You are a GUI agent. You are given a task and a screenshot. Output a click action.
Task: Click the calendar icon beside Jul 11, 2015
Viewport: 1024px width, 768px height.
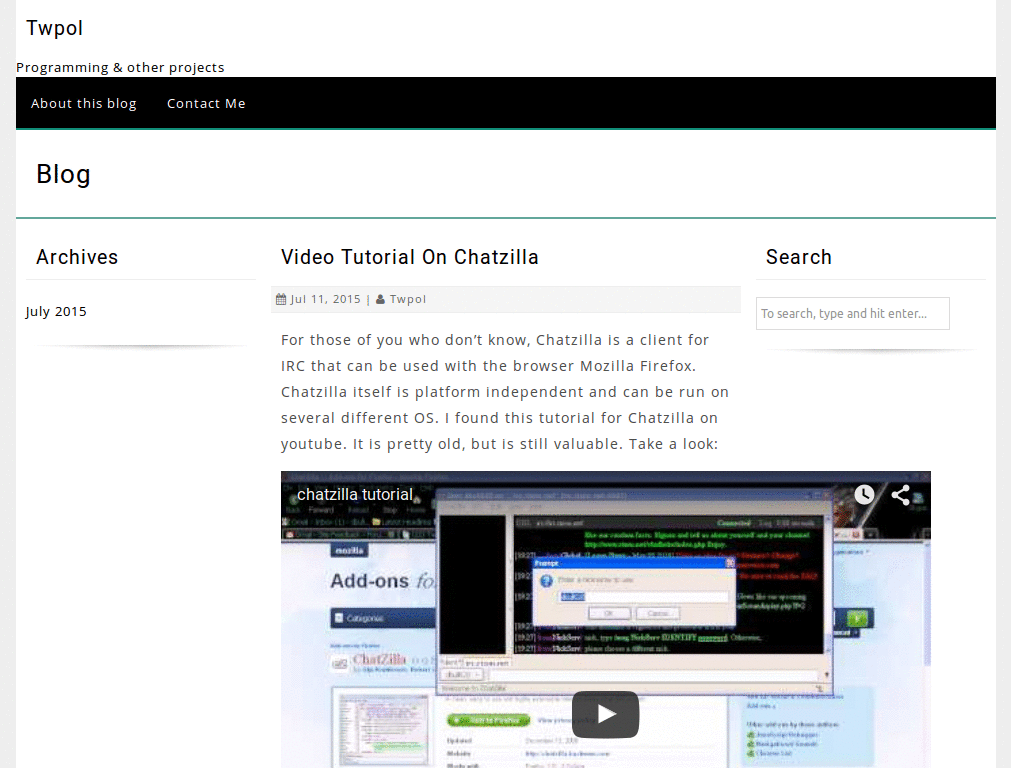pyautogui.click(x=281, y=299)
